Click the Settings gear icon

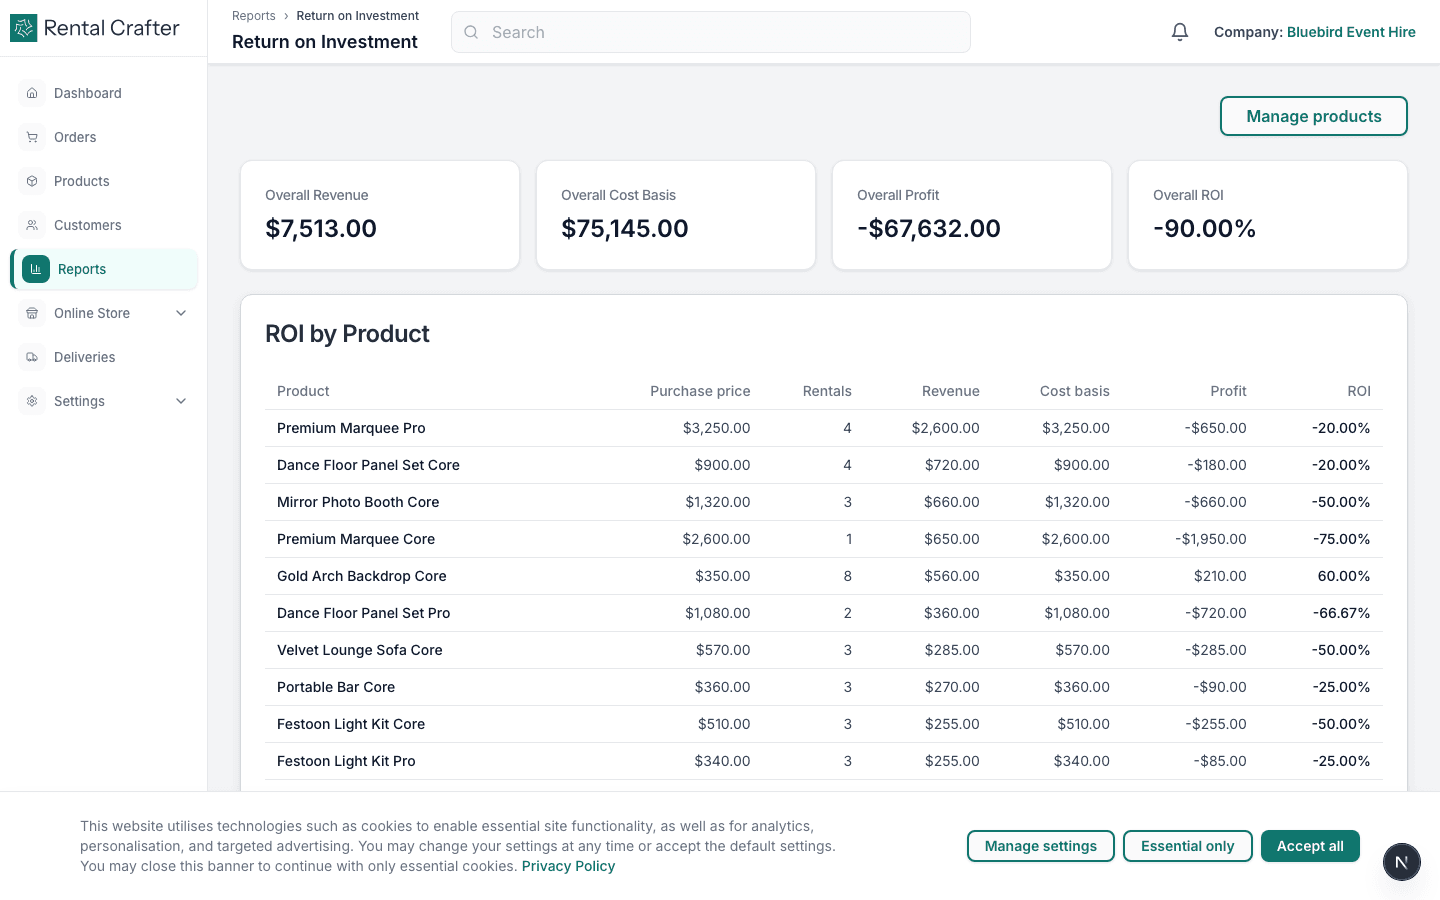[x=32, y=401]
